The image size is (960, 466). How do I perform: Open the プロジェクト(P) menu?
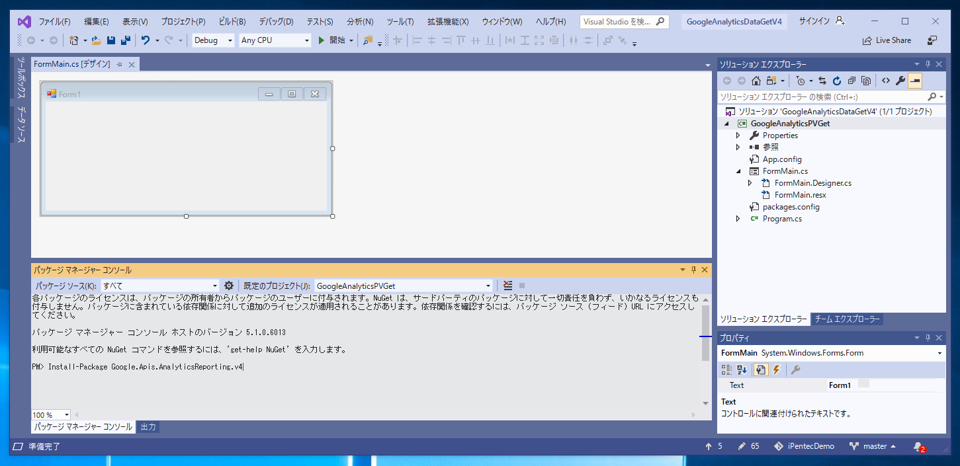coord(183,21)
